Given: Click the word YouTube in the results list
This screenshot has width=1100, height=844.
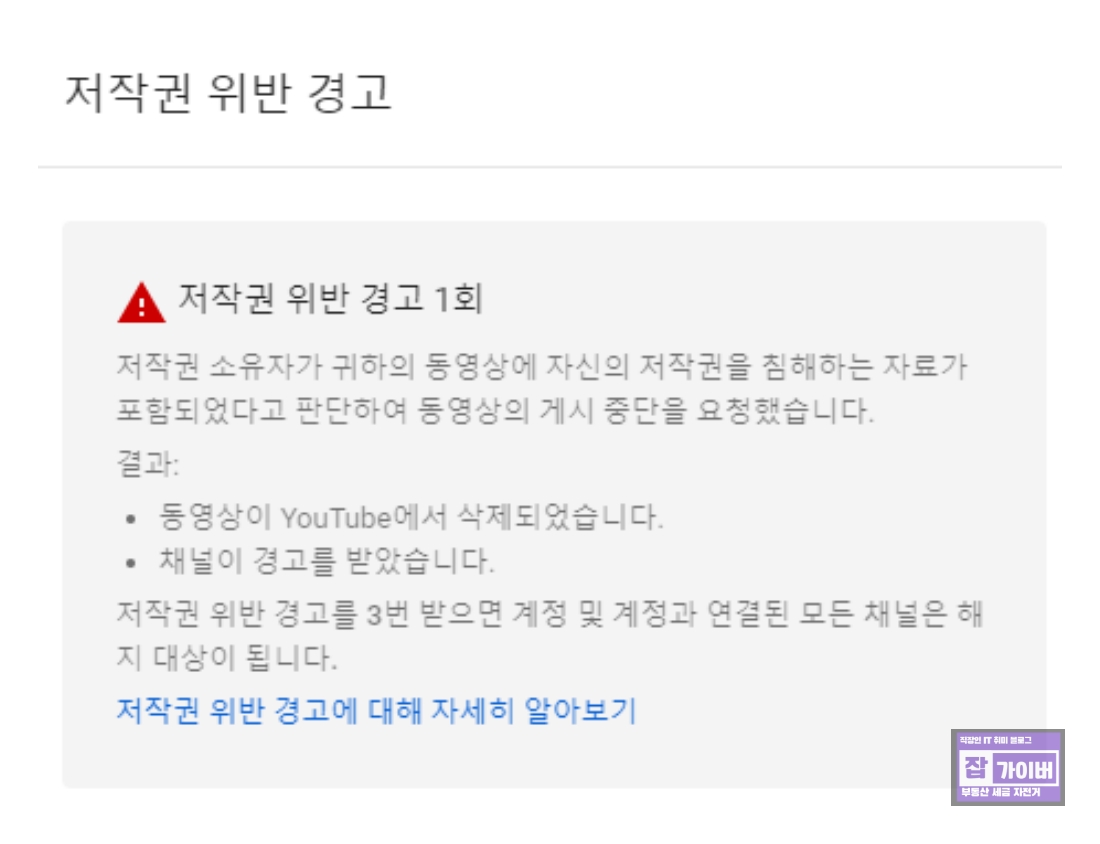Looking at the screenshot, I should pyautogui.click(x=336, y=518).
